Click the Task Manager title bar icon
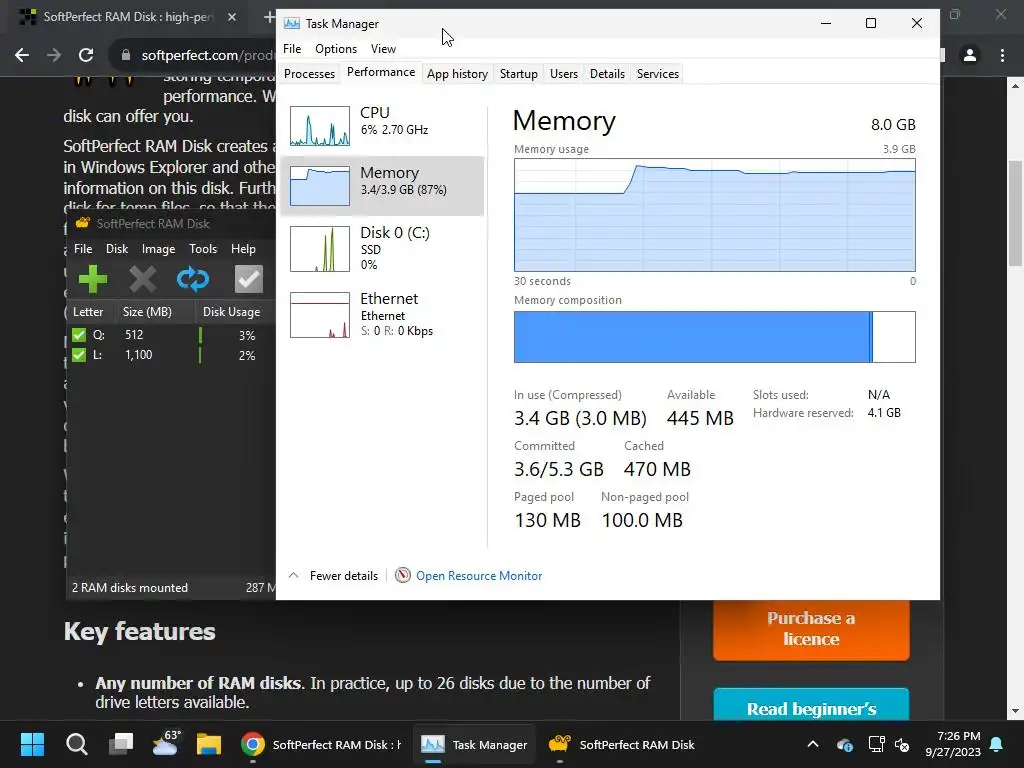Image resolution: width=1024 pixels, height=768 pixels. point(292,24)
